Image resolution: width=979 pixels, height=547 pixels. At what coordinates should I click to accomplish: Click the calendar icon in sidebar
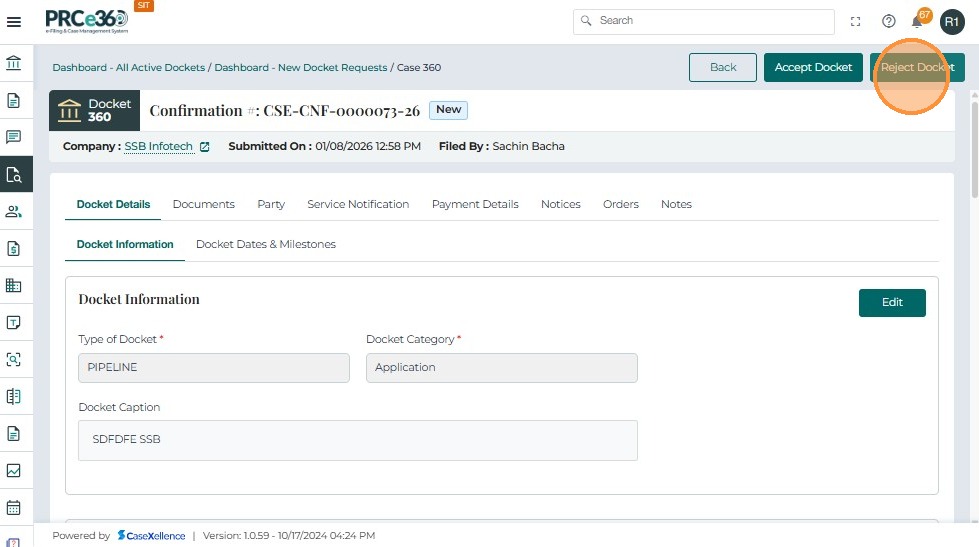tap(14, 507)
